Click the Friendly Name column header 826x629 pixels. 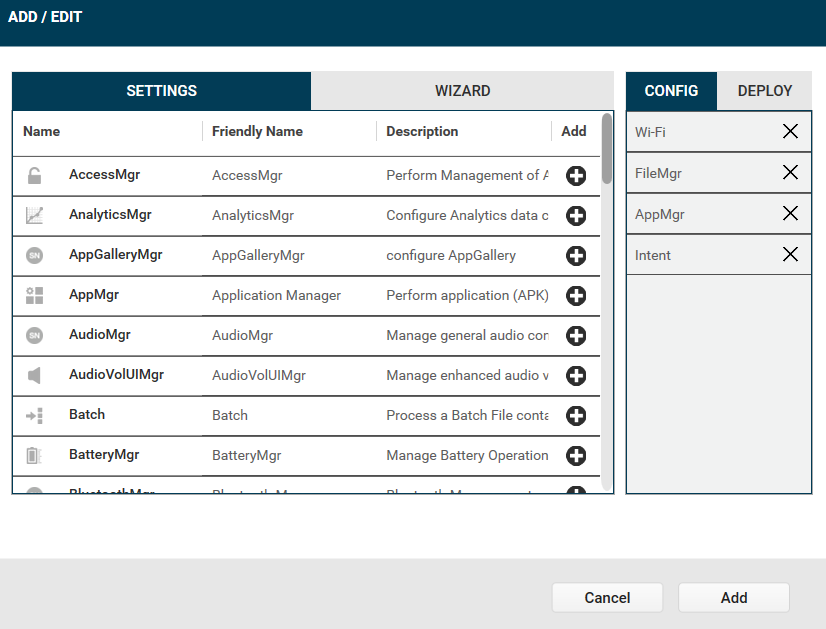258,131
